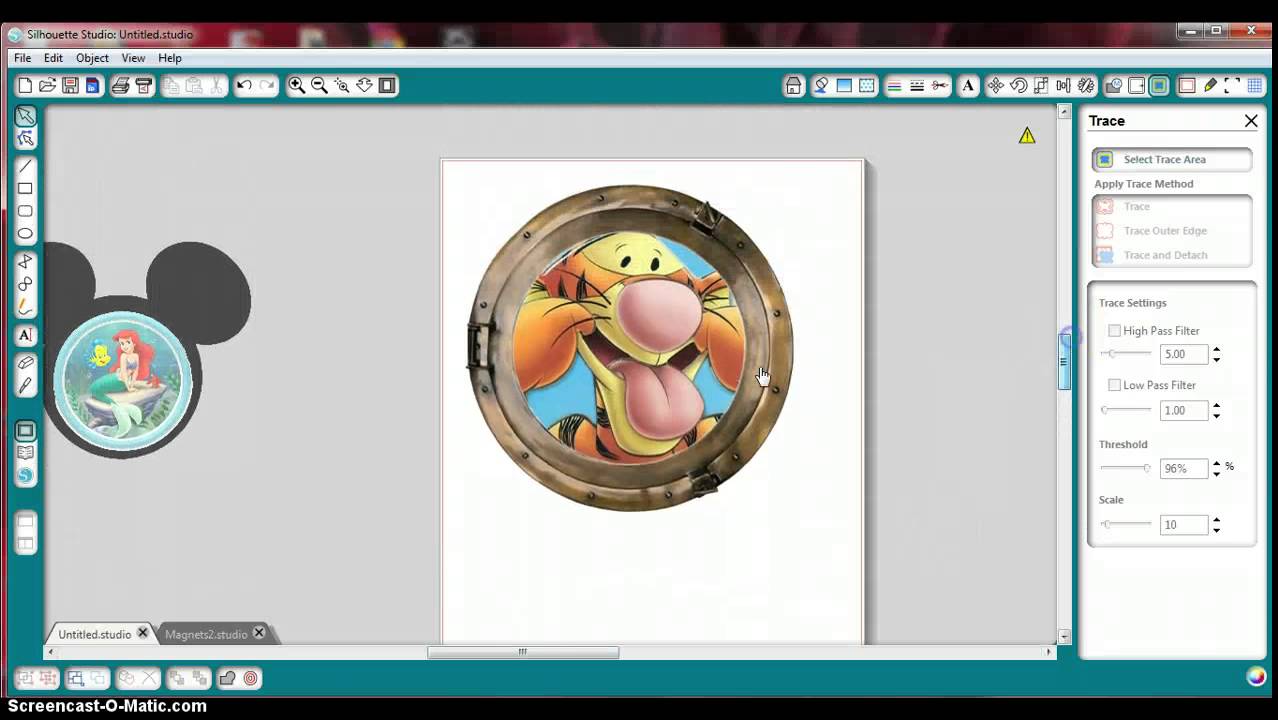The image size is (1278, 720).
Task: Click the High Pass Filter slider
Action: tap(1126, 354)
